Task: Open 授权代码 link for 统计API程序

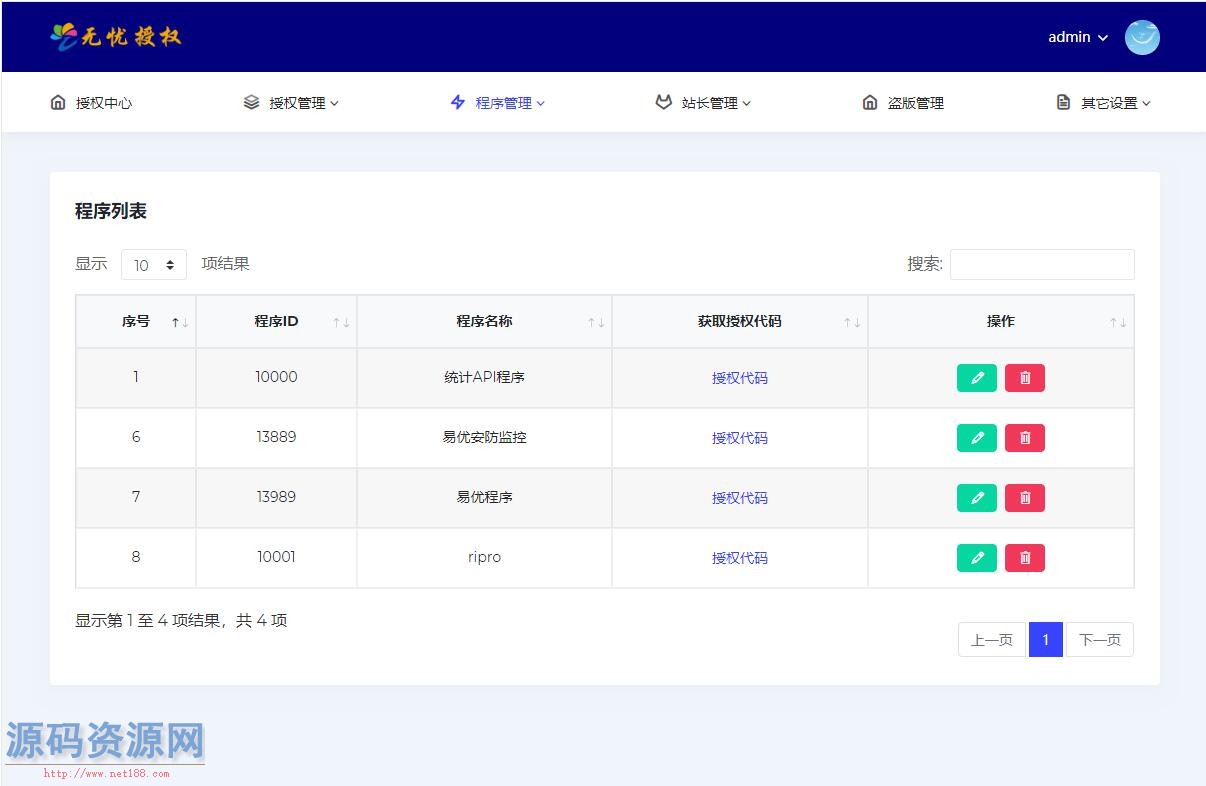Action: pos(740,378)
